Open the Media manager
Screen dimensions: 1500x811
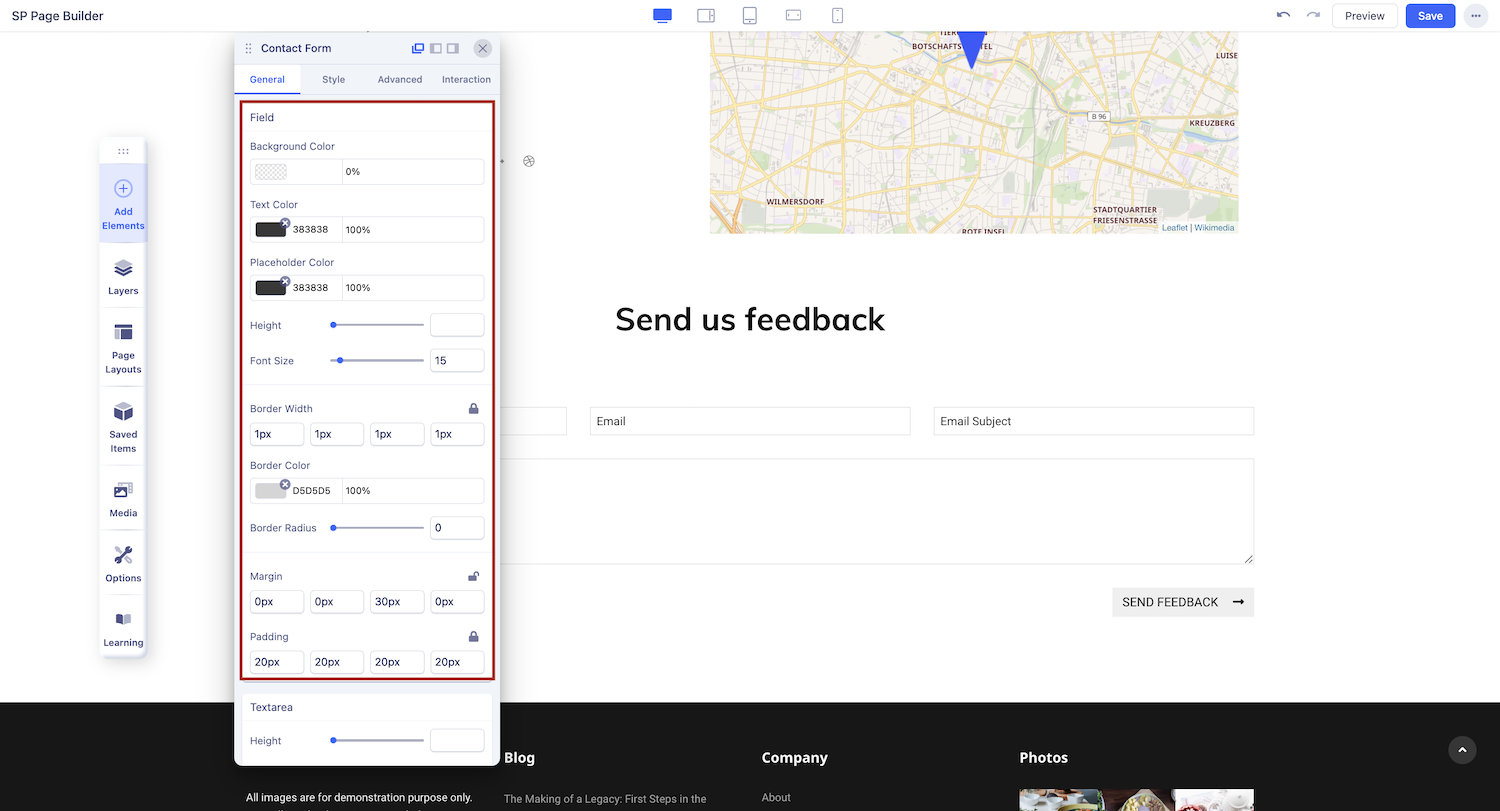pyautogui.click(x=123, y=499)
